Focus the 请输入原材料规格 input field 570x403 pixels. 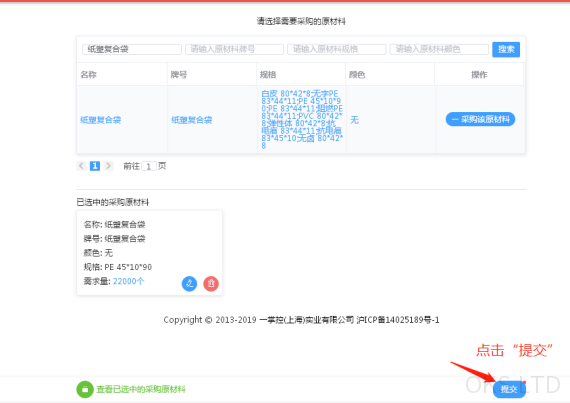(336, 49)
